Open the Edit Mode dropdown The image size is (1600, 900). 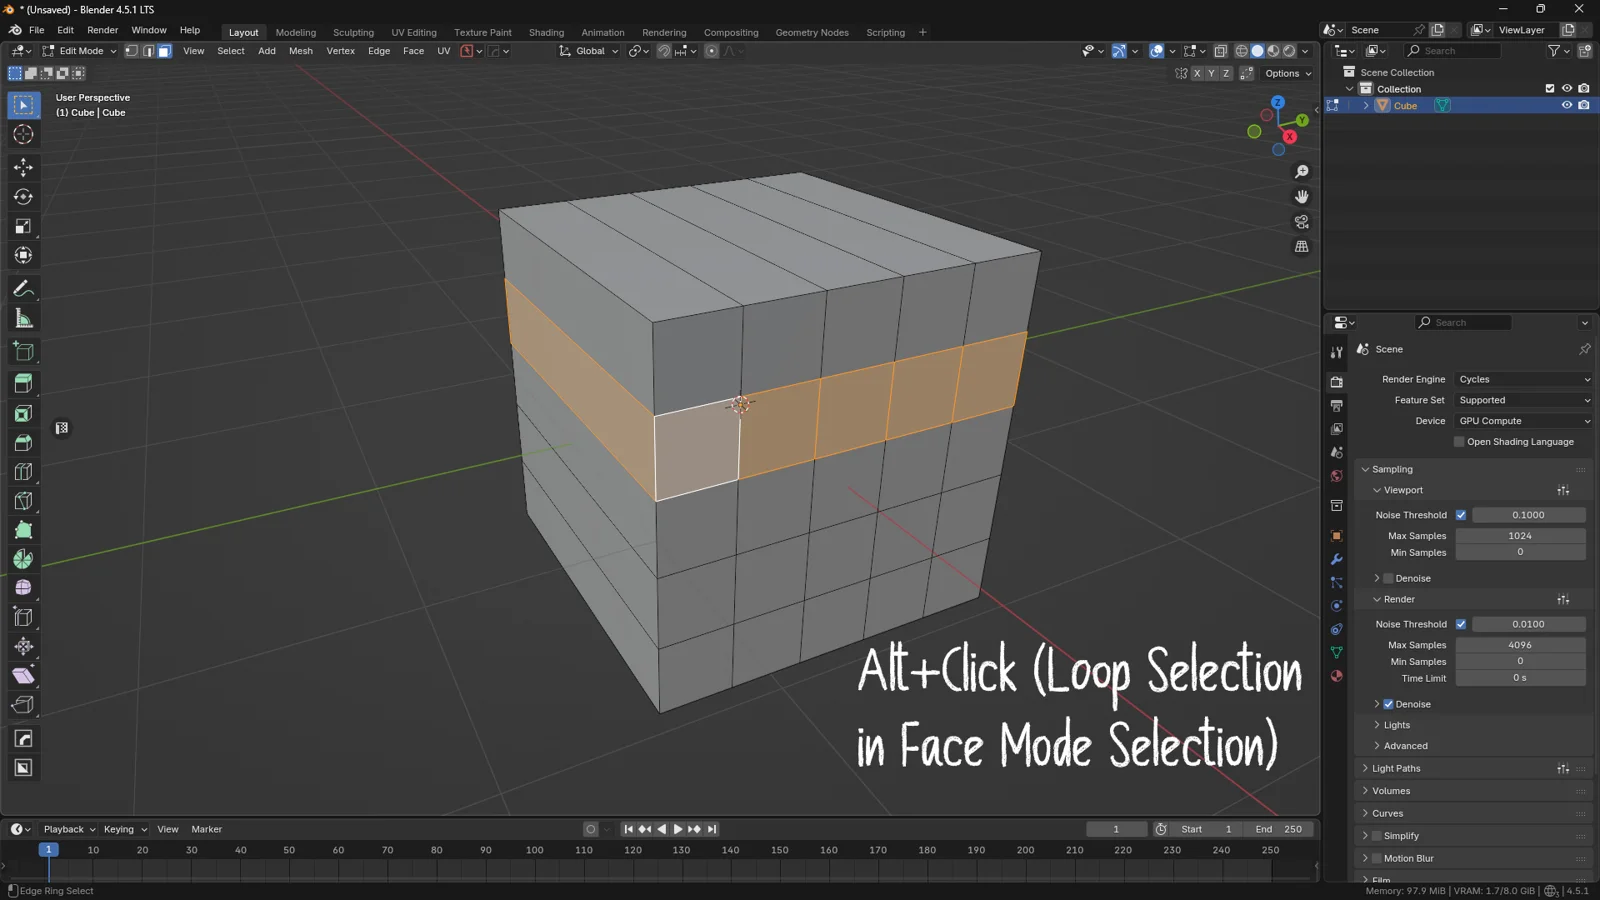coord(79,51)
